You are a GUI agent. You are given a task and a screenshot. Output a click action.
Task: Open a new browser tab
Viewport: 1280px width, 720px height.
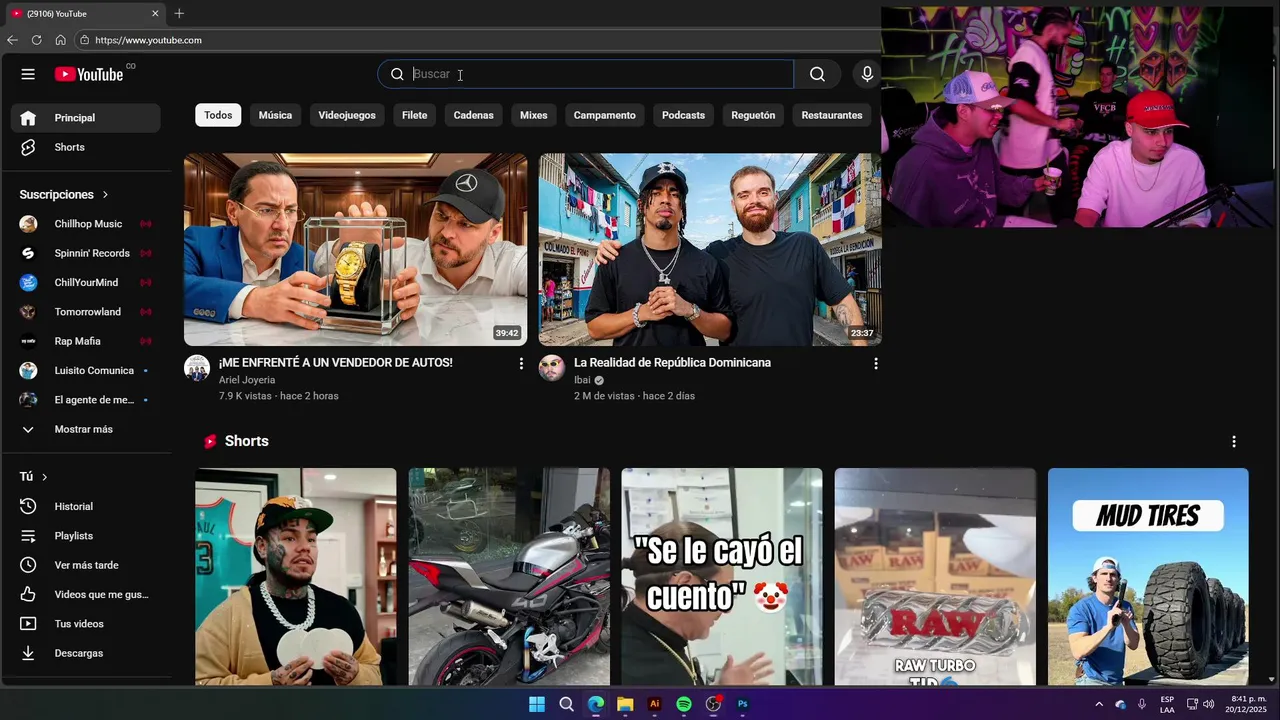(179, 13)
